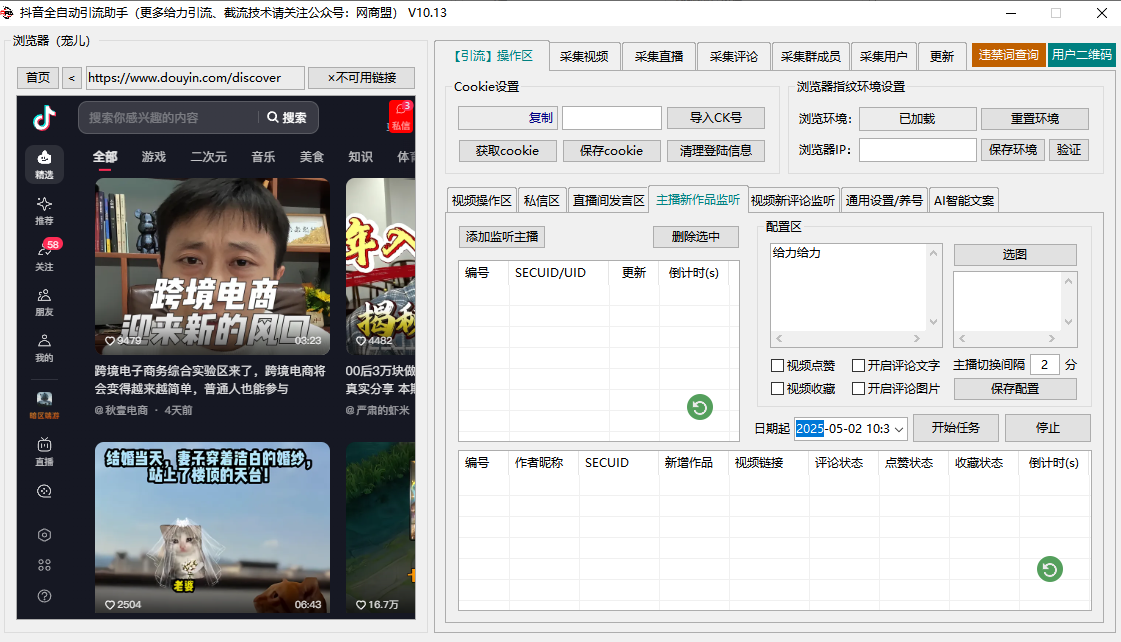Open the 采集用户 tab

point(884,56)
